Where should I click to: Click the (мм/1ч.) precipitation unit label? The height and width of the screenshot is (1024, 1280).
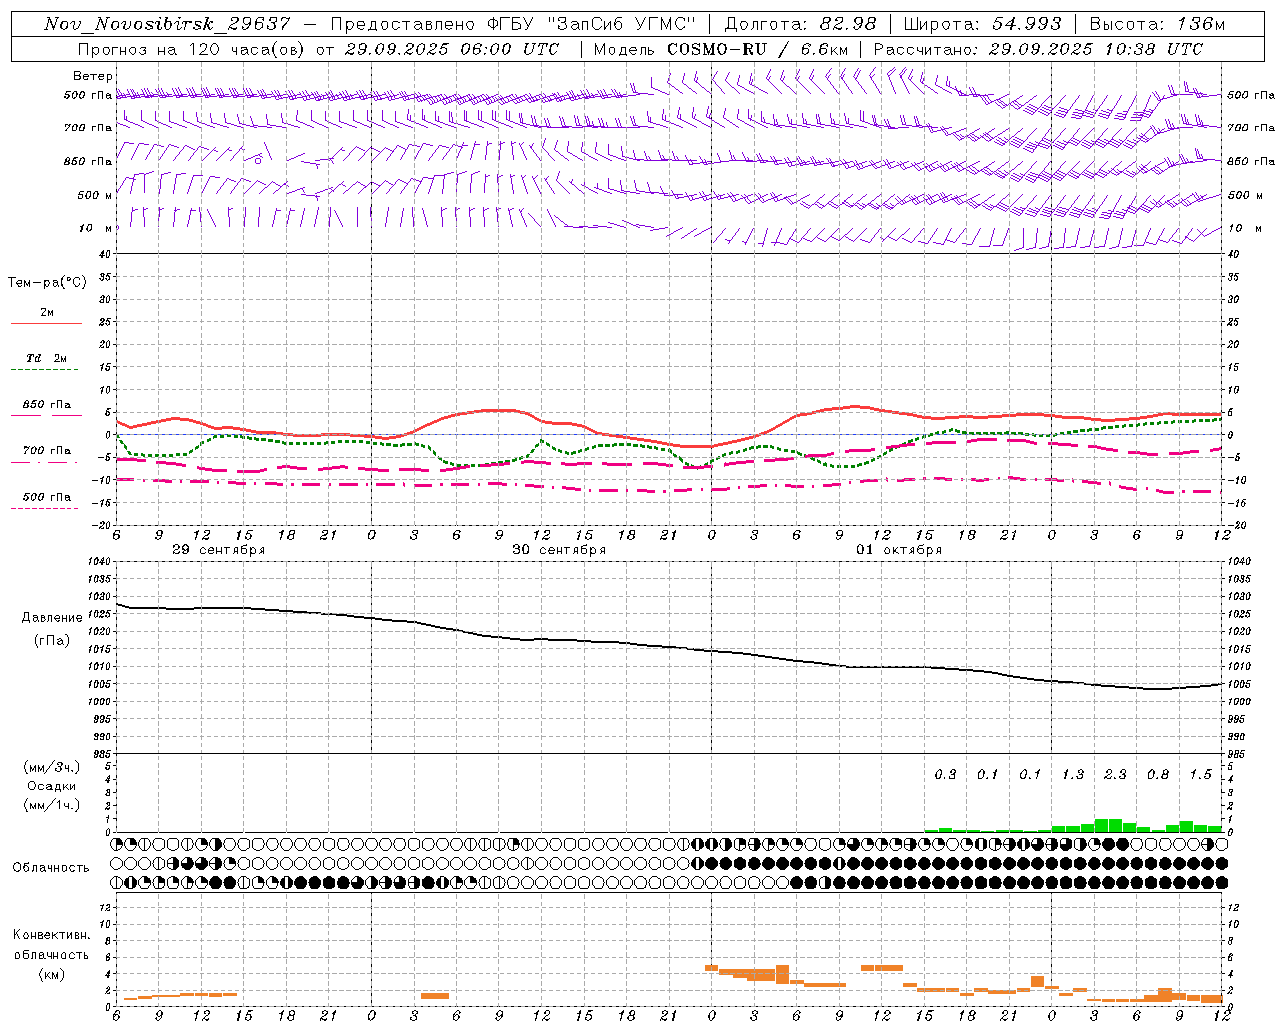tap(52, 805)
